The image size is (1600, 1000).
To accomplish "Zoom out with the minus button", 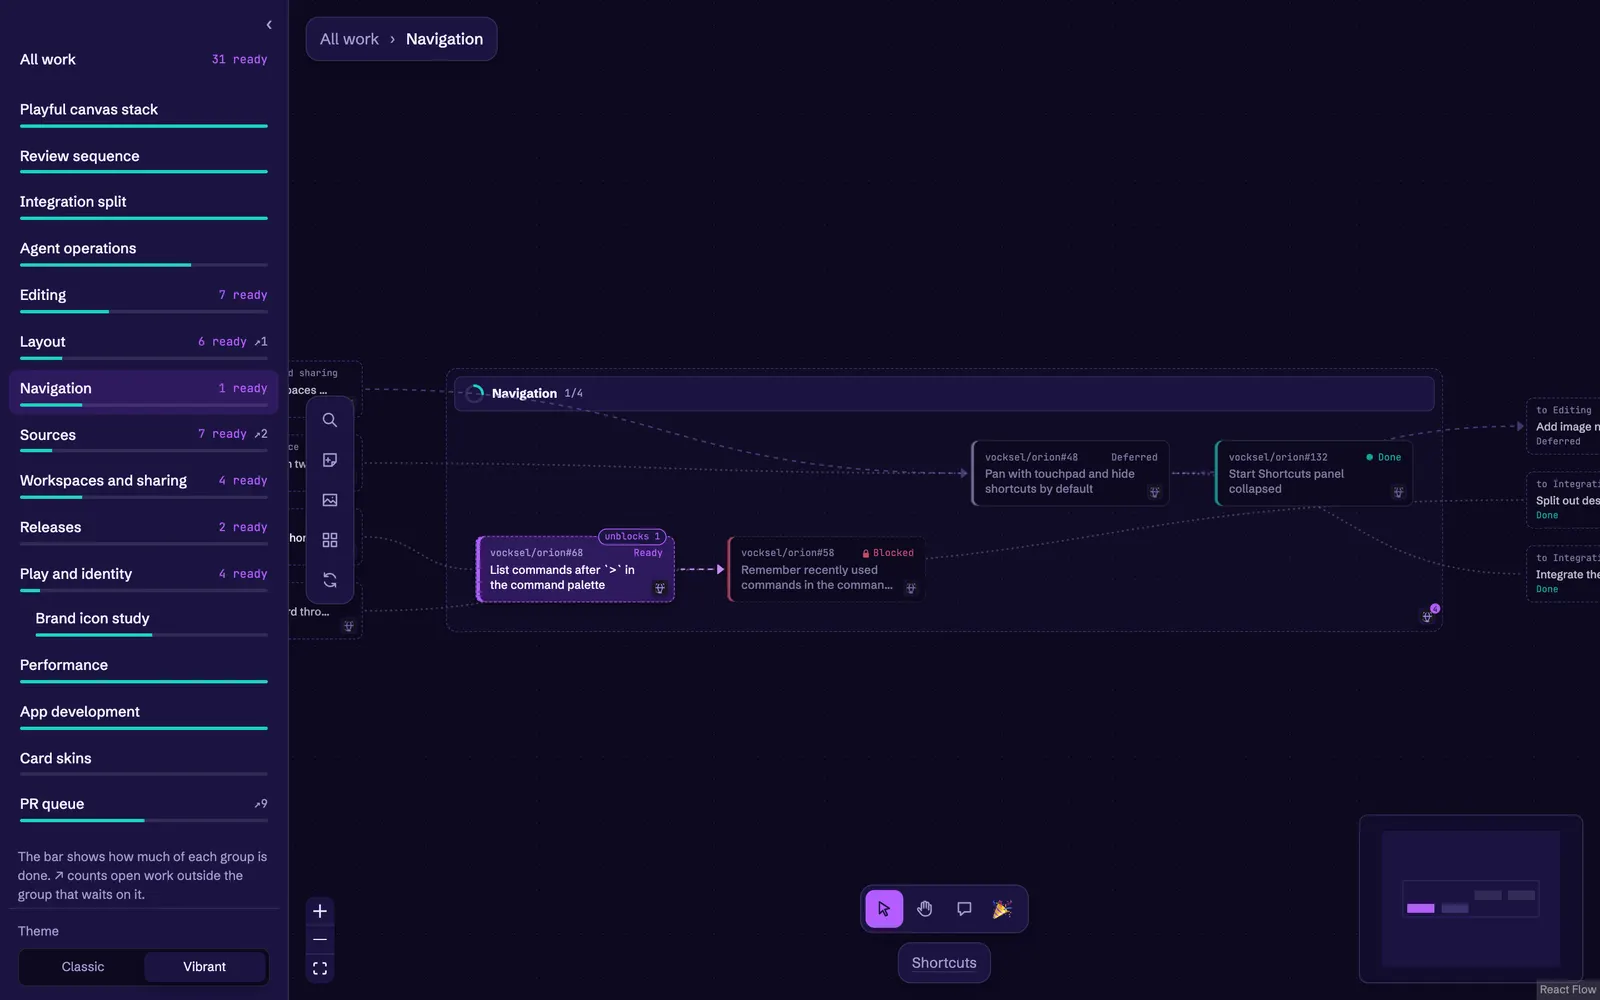I will [320, 940].
